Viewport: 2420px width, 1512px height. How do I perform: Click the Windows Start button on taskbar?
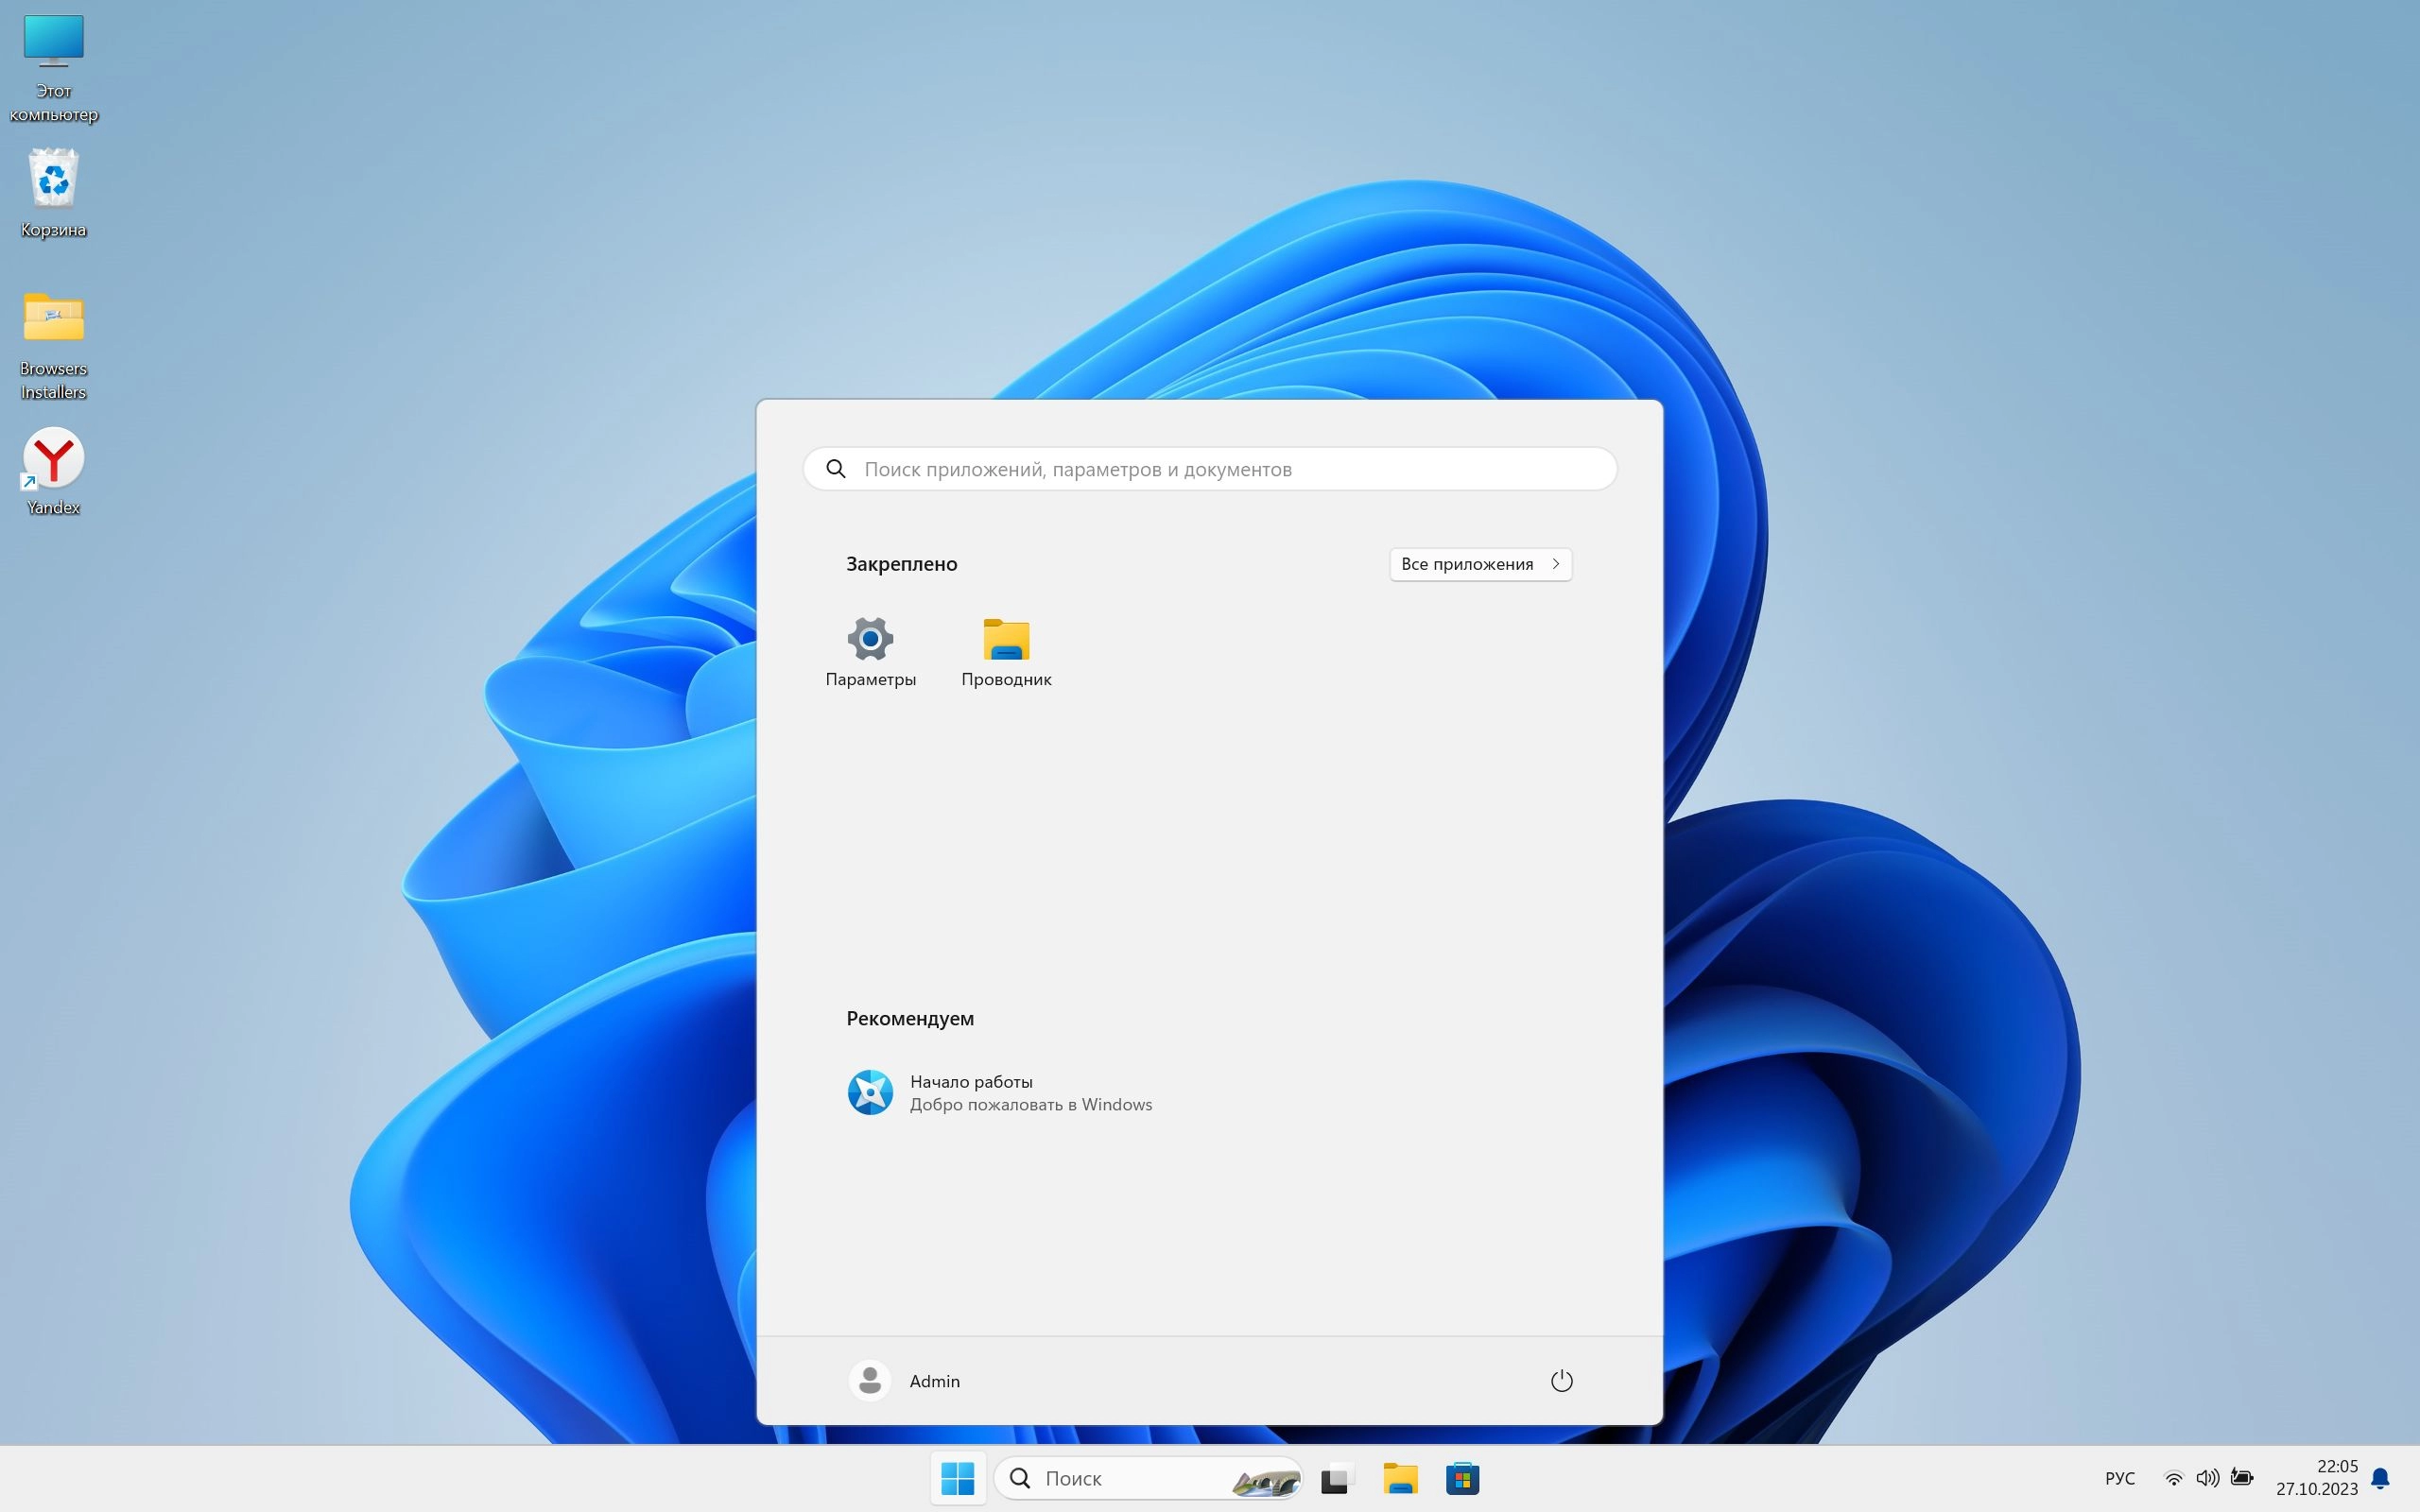coord(958,1478)
